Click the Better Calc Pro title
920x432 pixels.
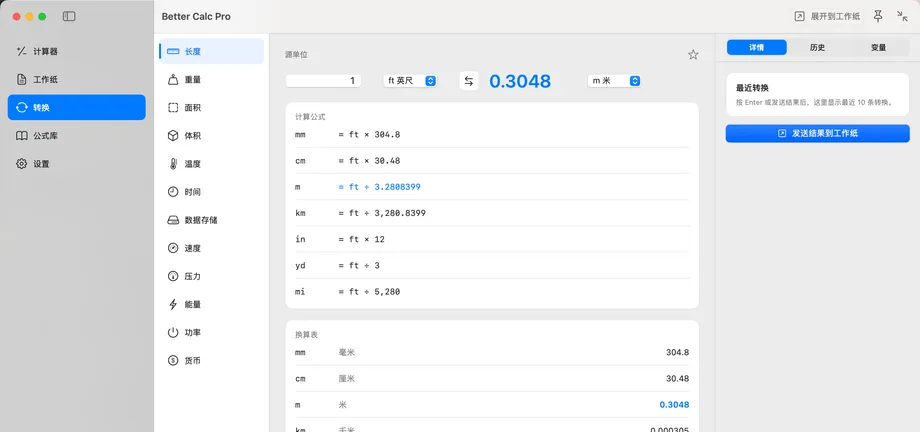pos(196,16)
